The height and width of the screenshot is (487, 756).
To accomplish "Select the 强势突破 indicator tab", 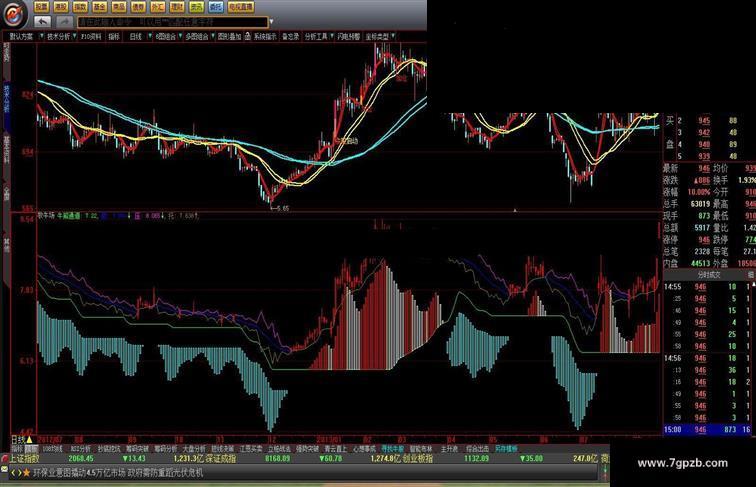I will pyautogui.click(x=308, y=449).
